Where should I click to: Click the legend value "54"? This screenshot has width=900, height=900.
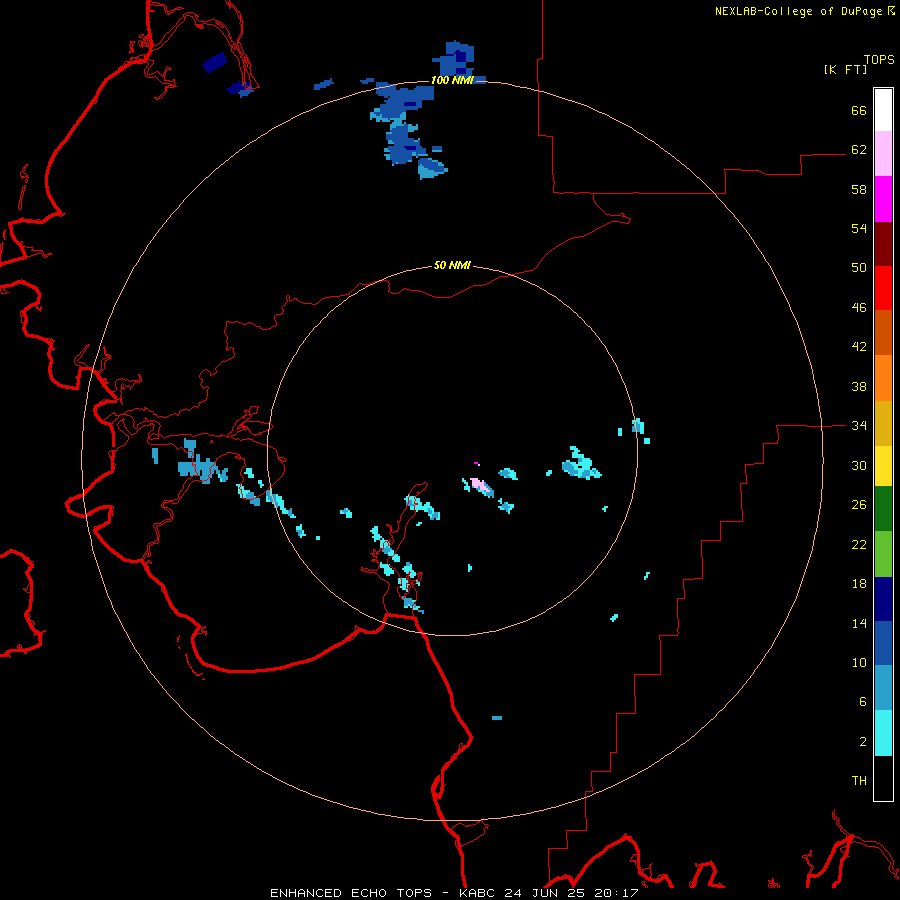click(859, 228)
